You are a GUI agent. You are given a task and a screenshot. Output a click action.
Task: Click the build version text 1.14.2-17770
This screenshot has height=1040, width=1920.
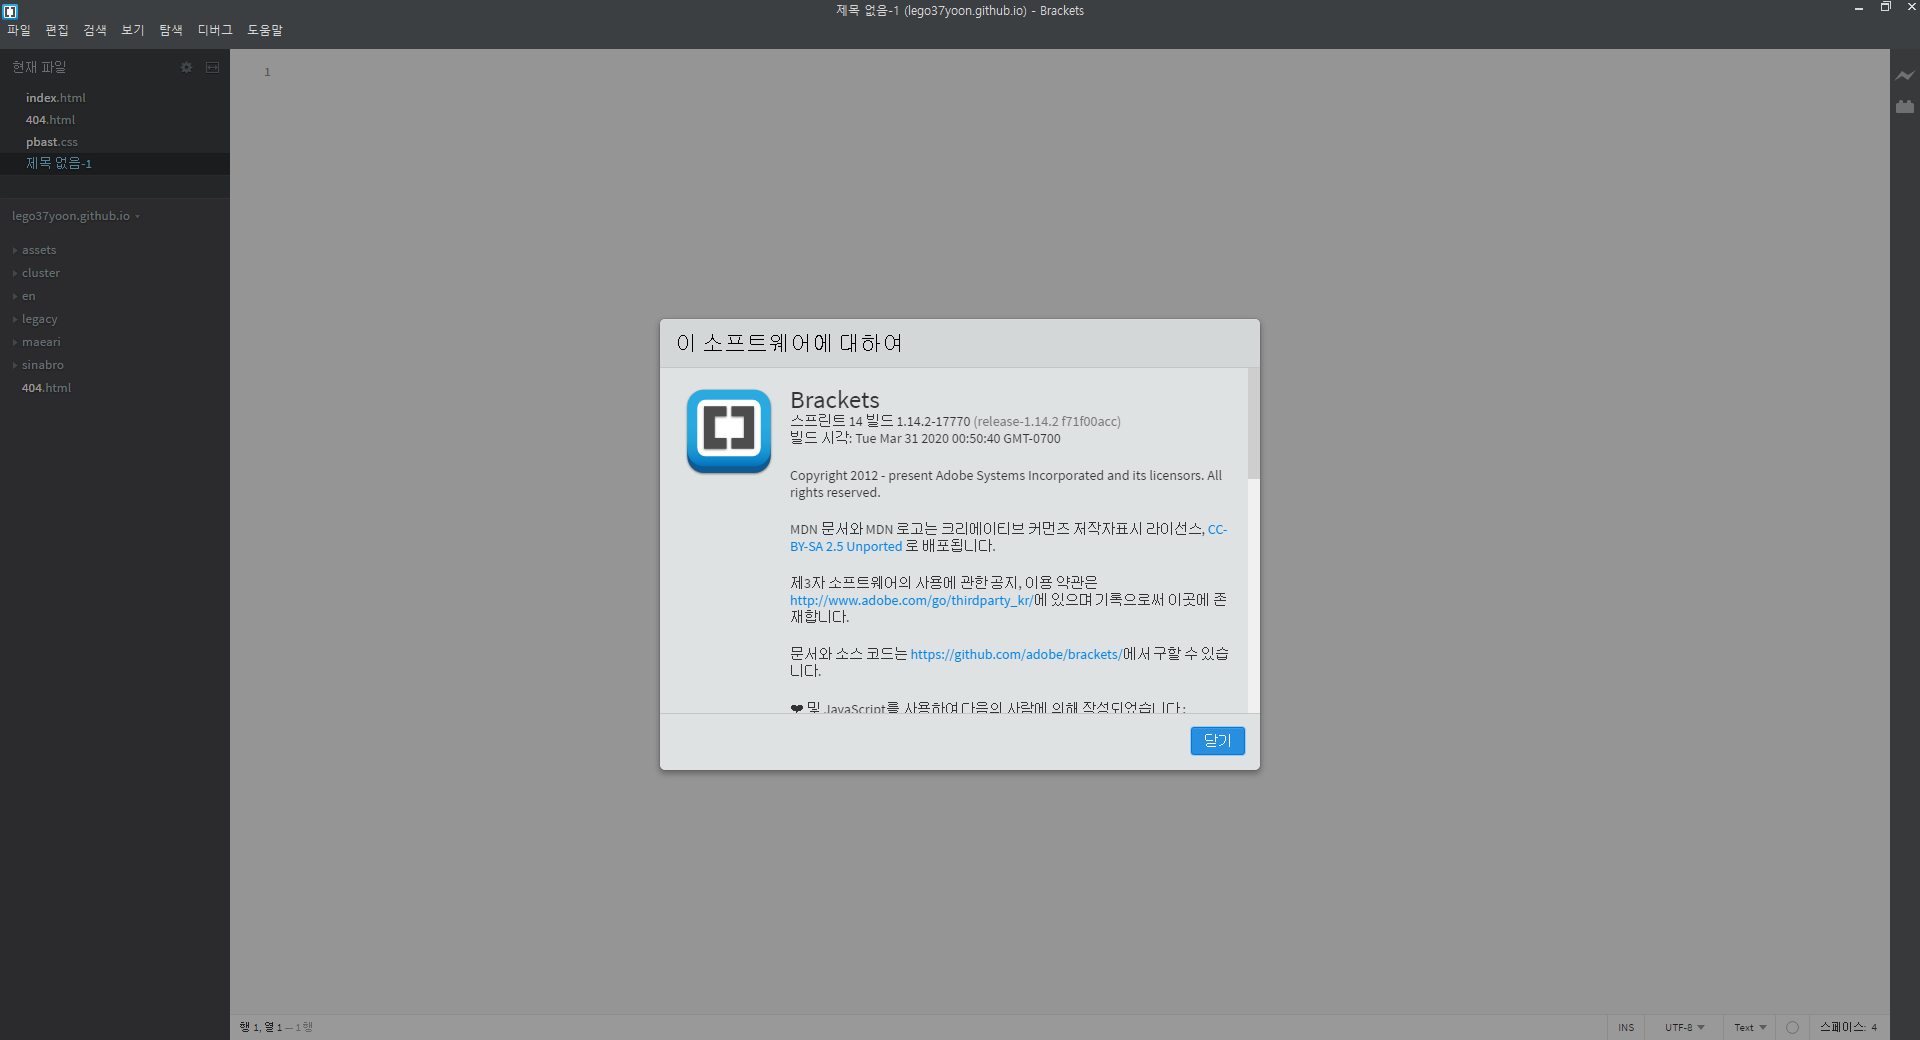(x=933, y=422)
